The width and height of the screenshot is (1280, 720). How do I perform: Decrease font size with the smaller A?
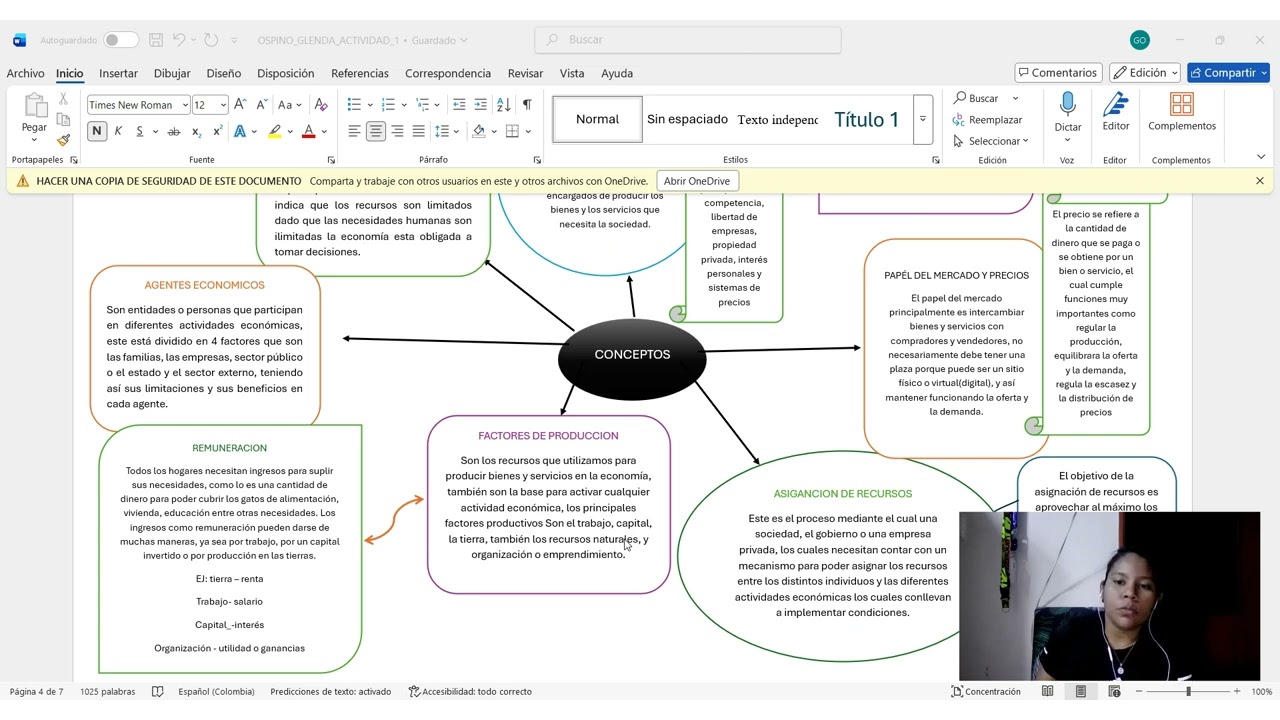coord(261,104)
